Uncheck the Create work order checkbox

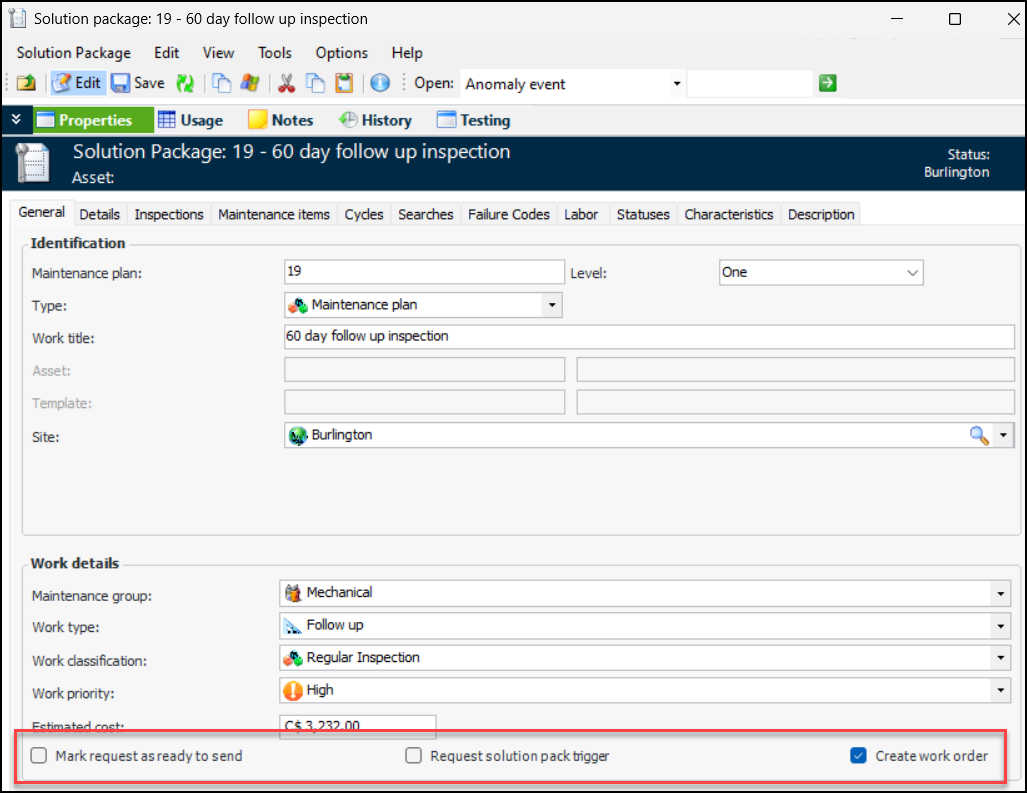click(858, 756)
